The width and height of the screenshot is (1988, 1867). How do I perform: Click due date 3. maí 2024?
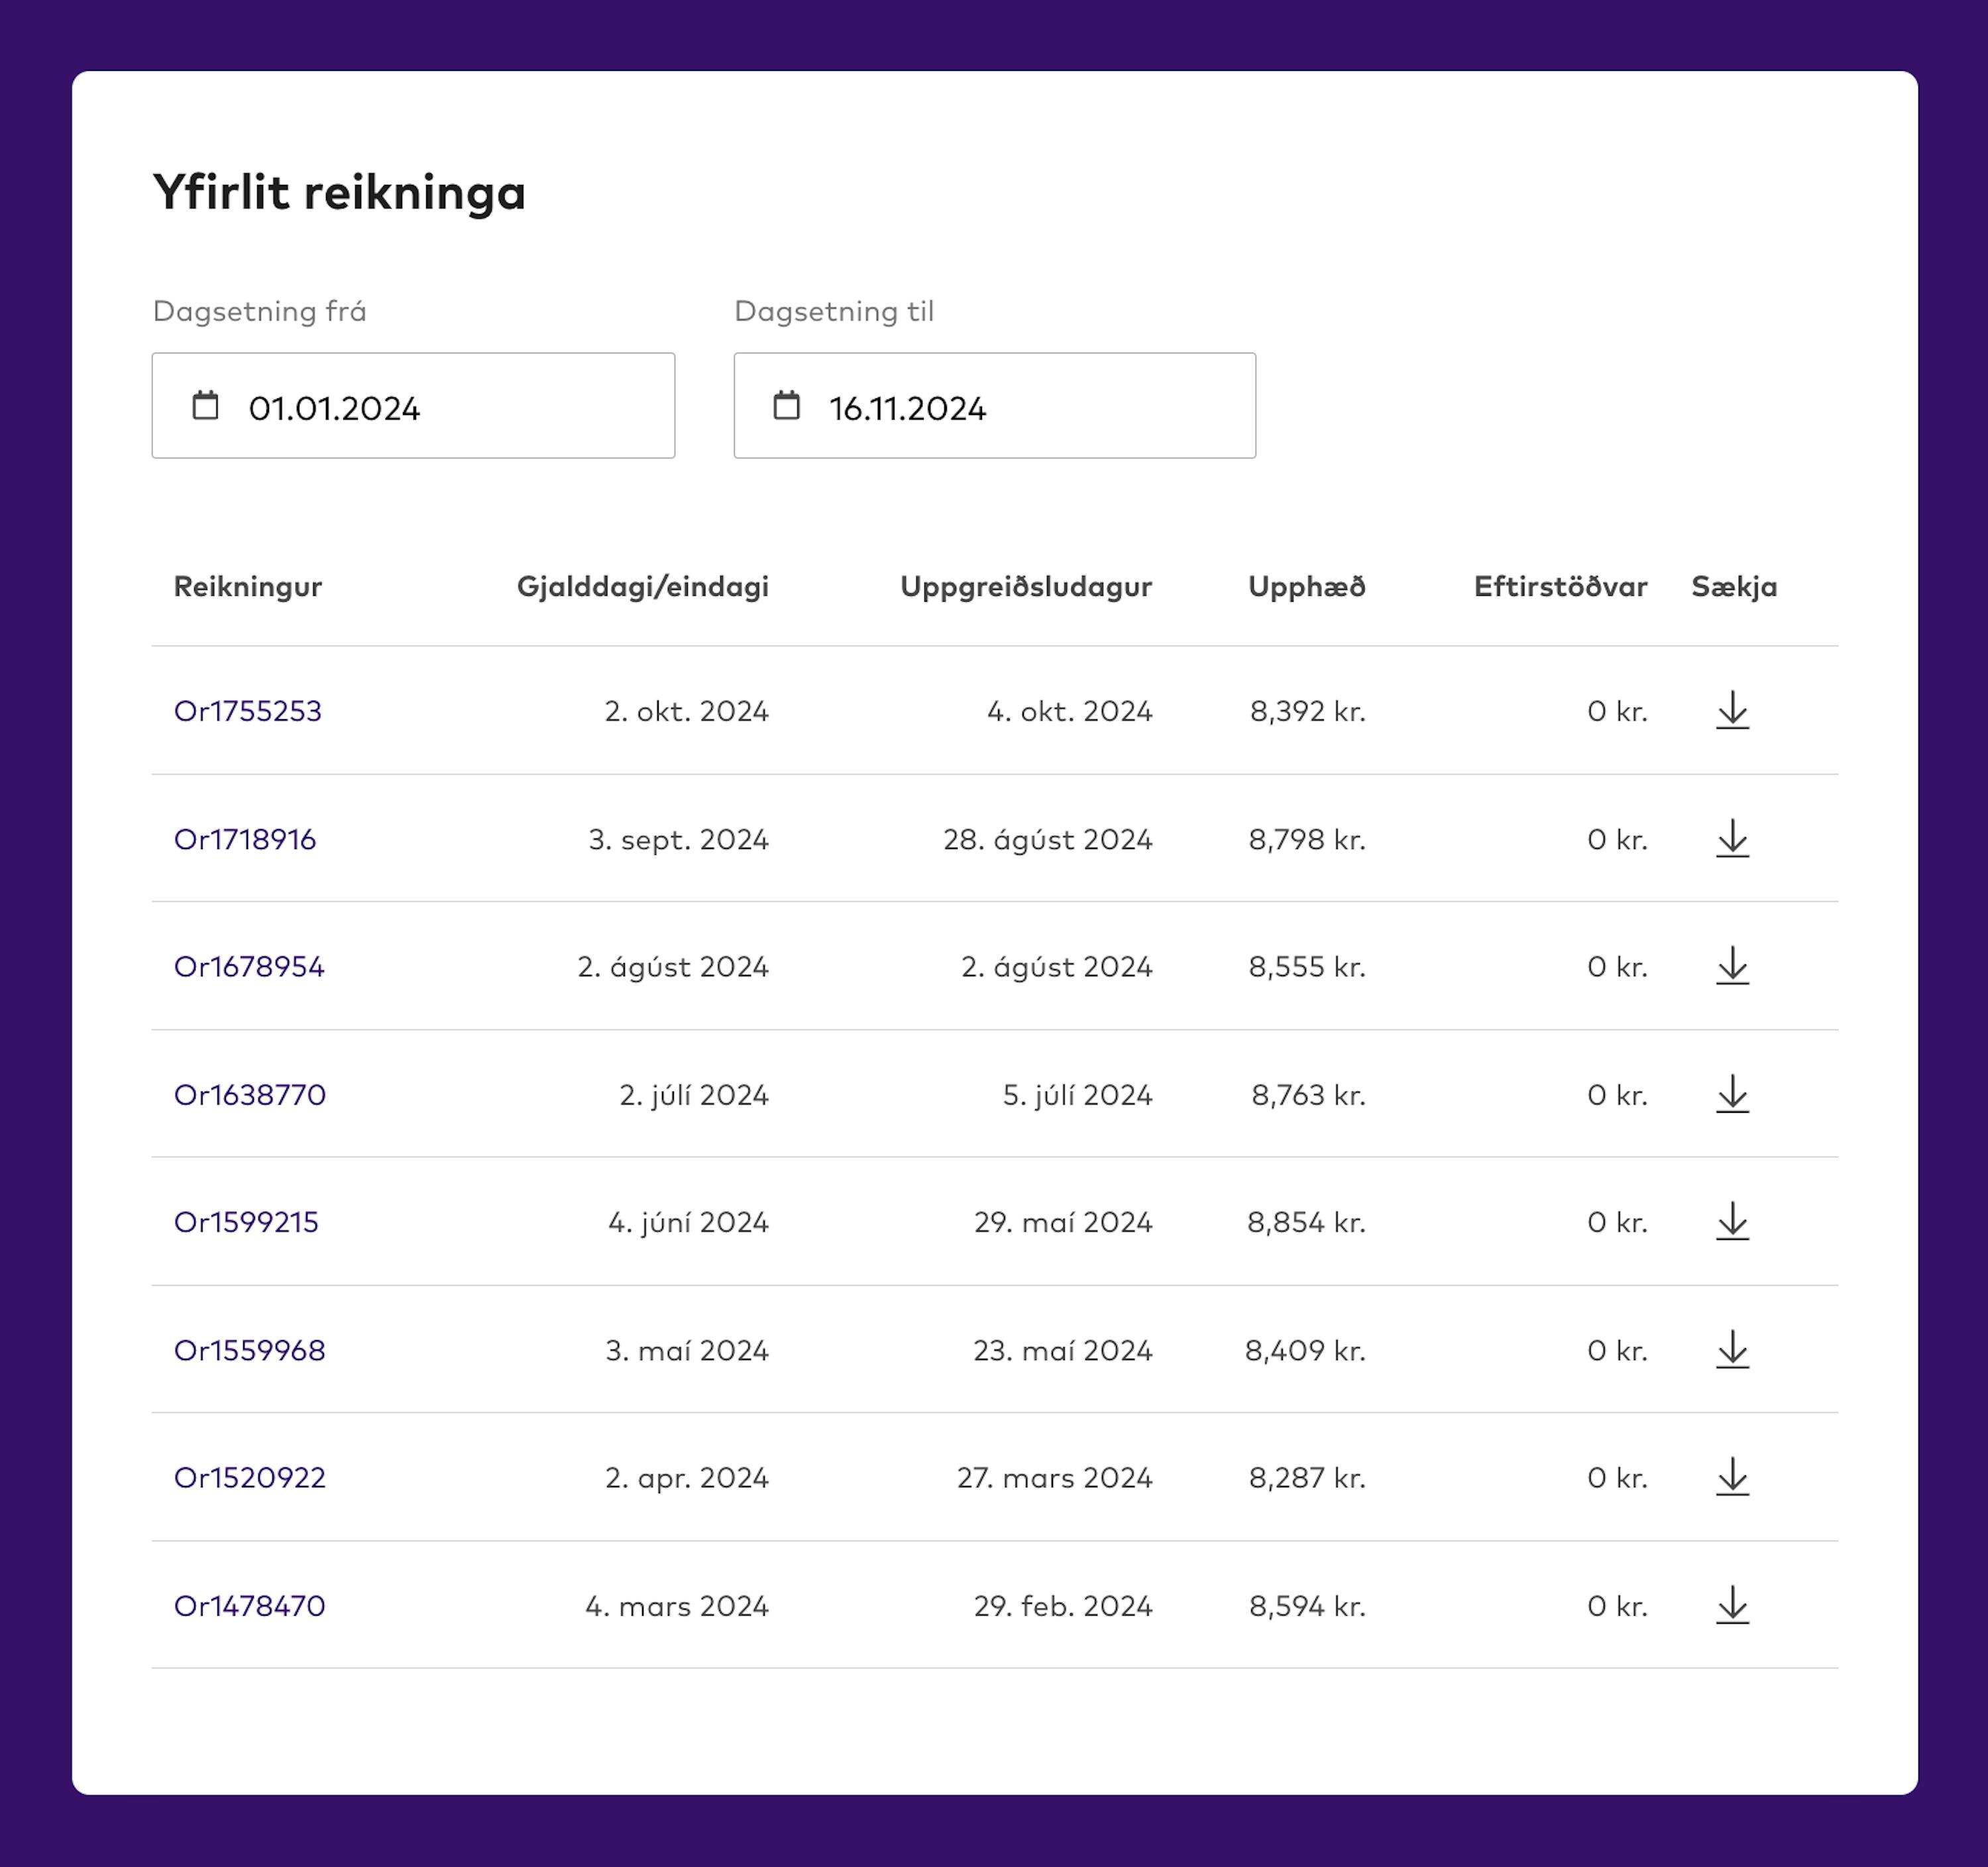687,1350
